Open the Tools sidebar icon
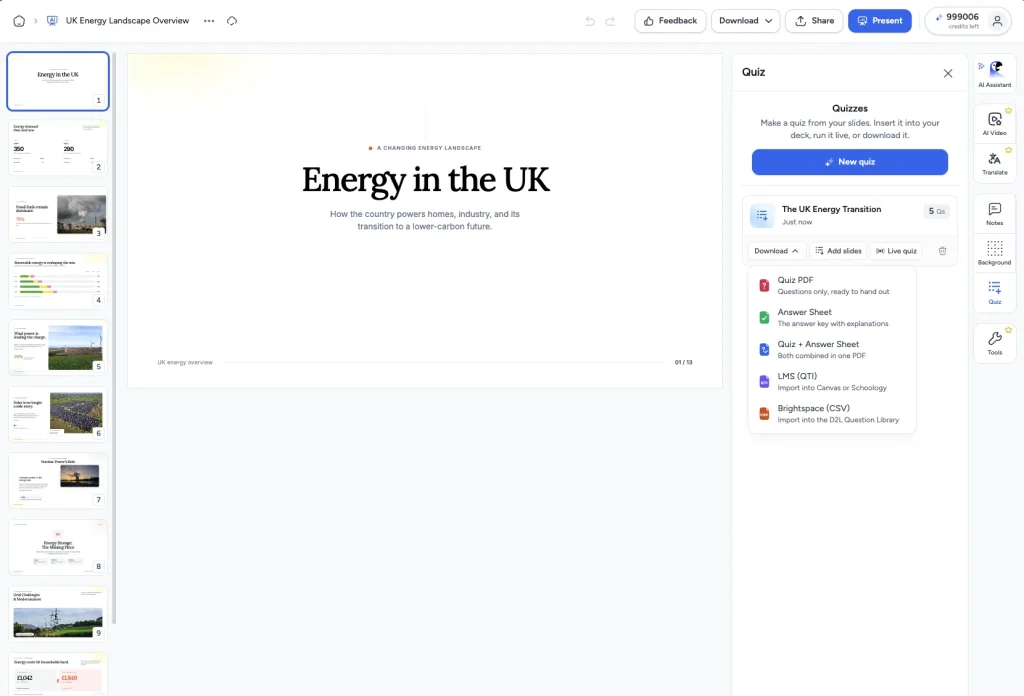 coord(995,342)
